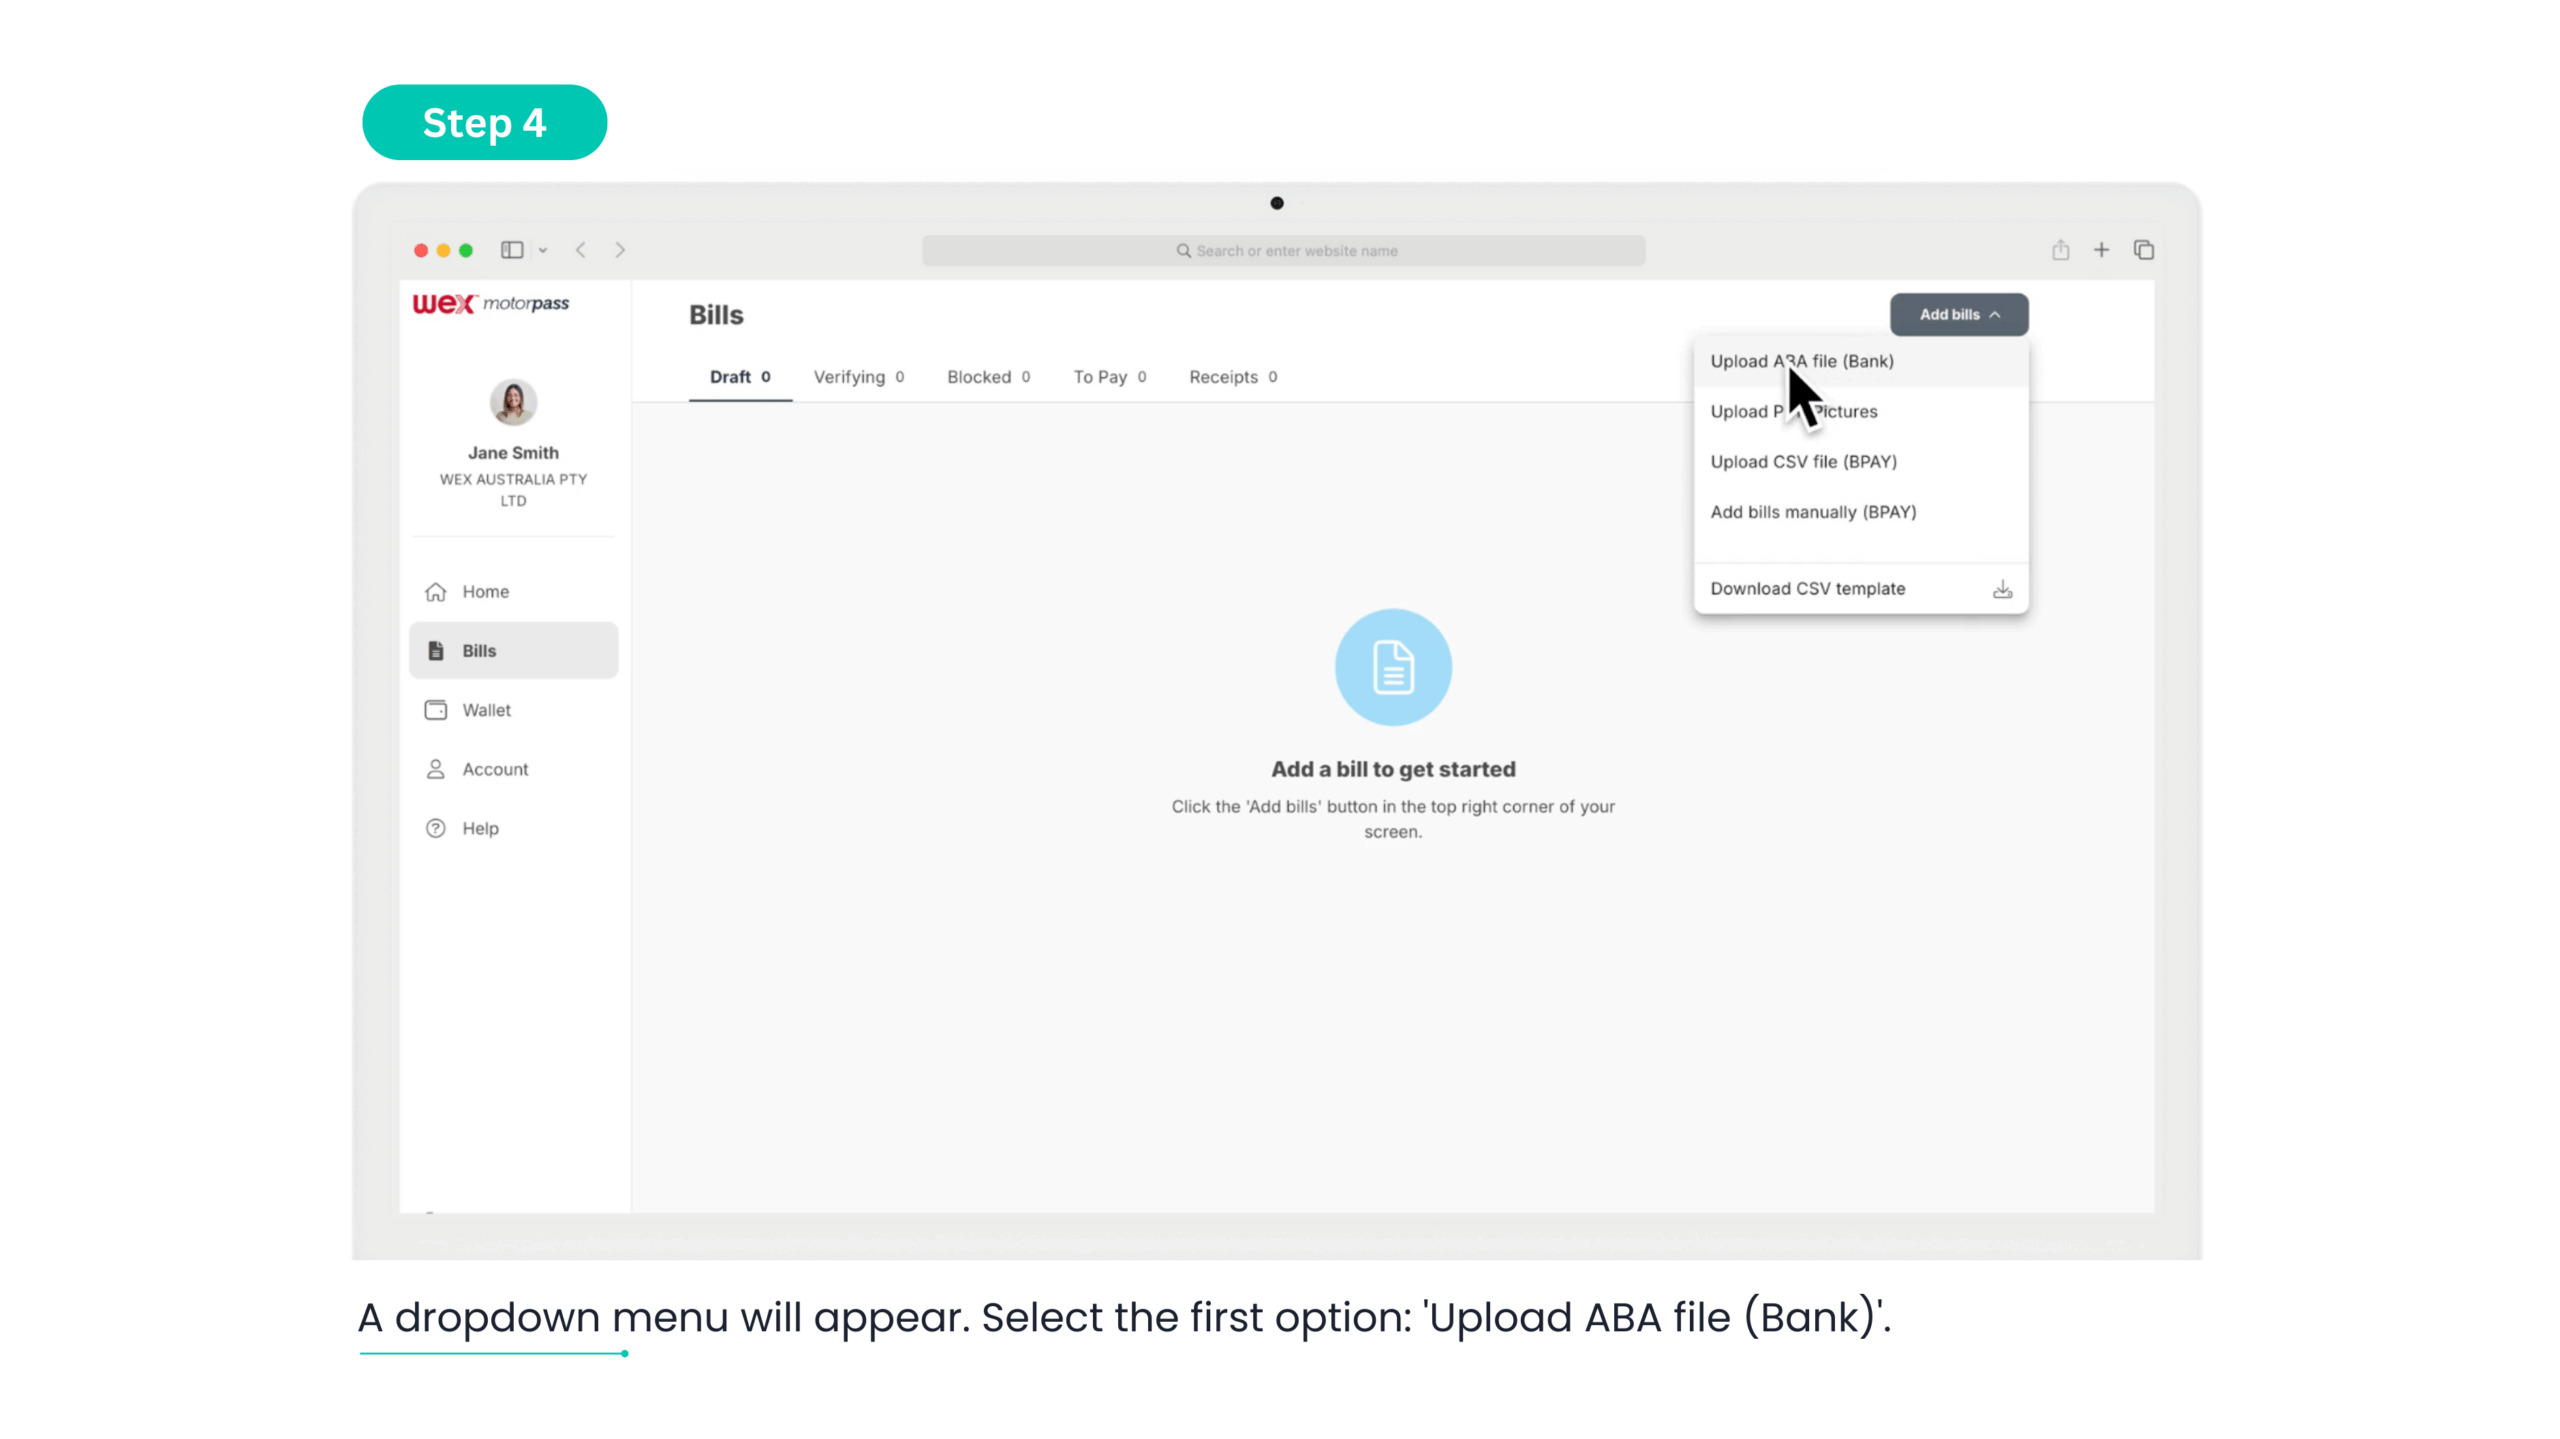The image size is (2560, 1439).
Task: Toggle the browser sidebar panel icon
Action: click(512, 250)
